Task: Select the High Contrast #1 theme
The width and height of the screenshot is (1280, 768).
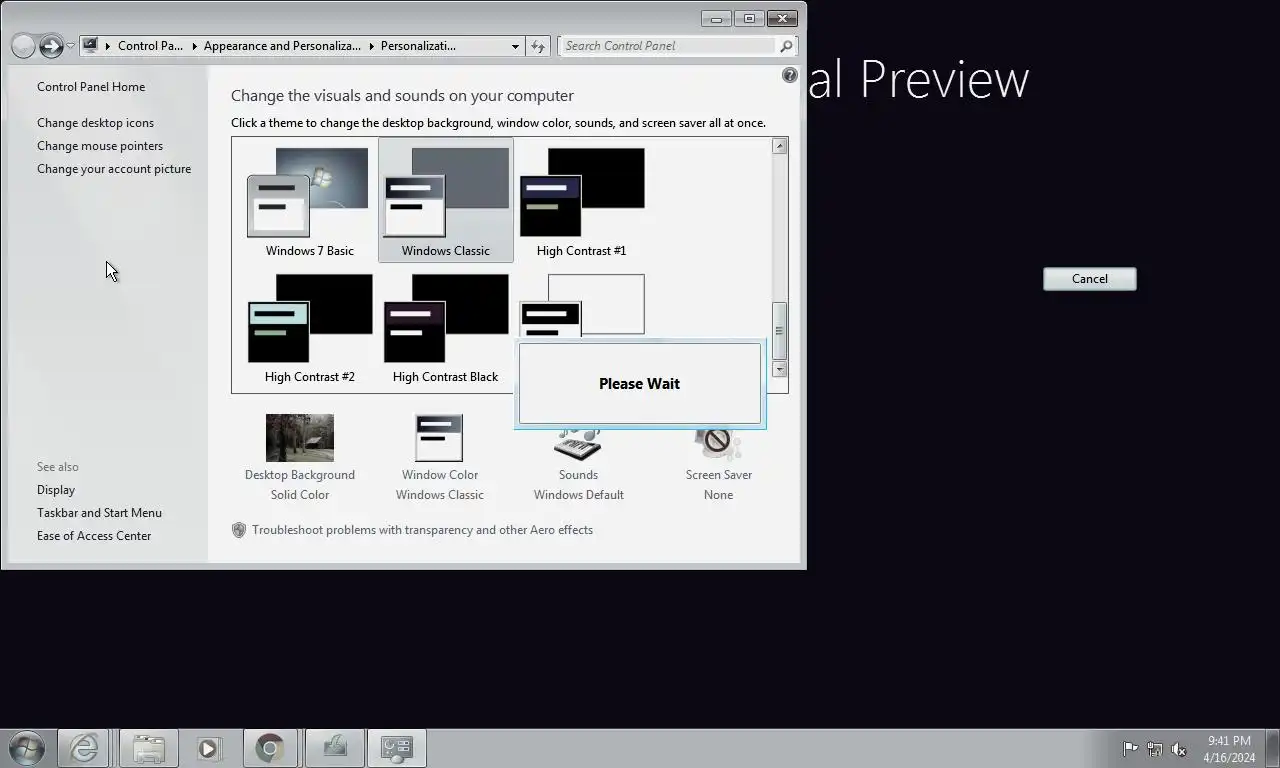Action: pyautogui.click(x=581, y=202)
